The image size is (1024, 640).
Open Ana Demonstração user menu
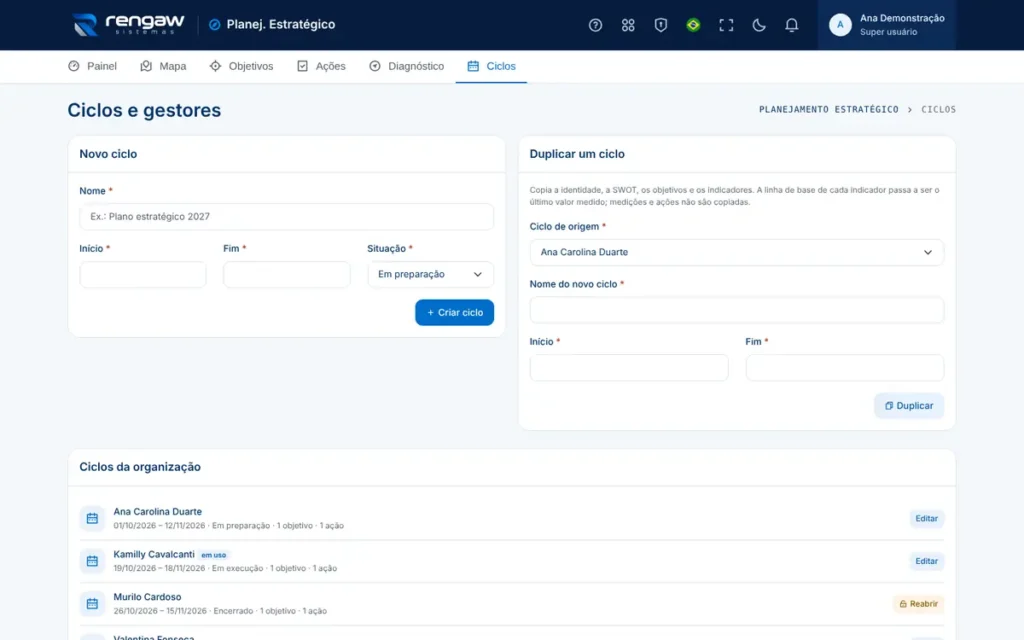[886, 25]
